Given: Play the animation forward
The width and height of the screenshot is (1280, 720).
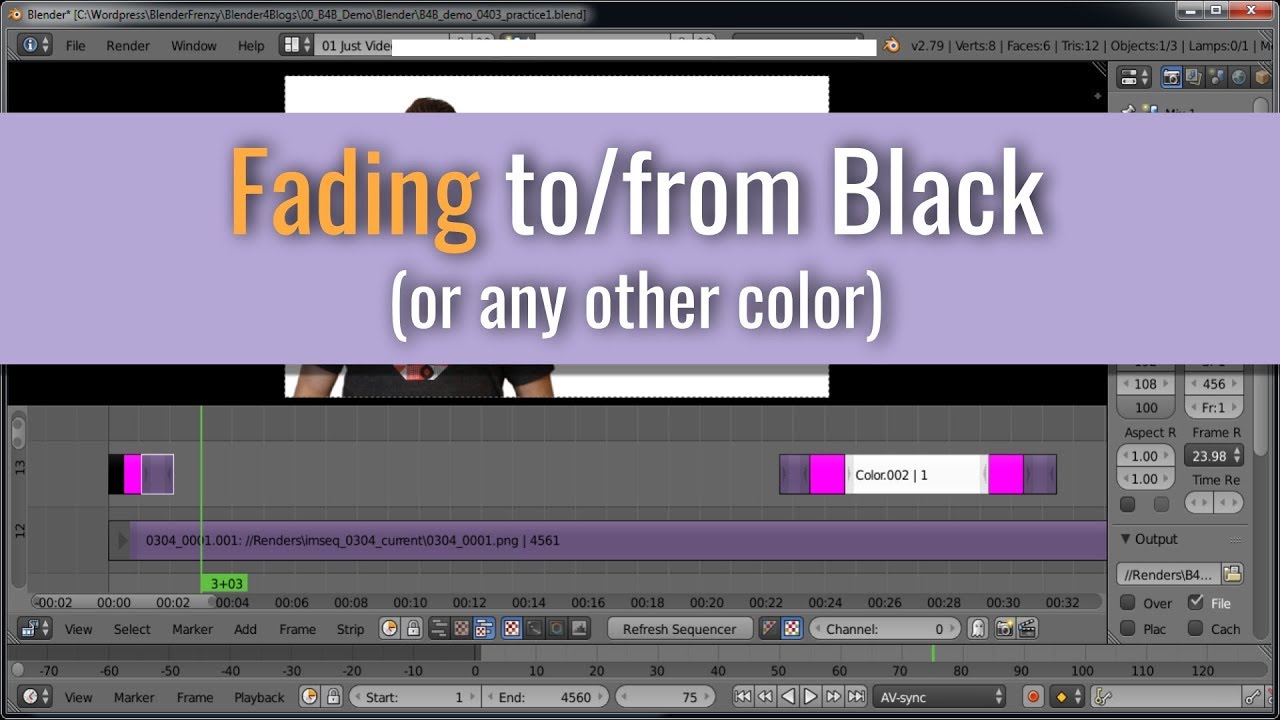Looking at the screenshot, I should pyautogui.click(x=811, y=697).
